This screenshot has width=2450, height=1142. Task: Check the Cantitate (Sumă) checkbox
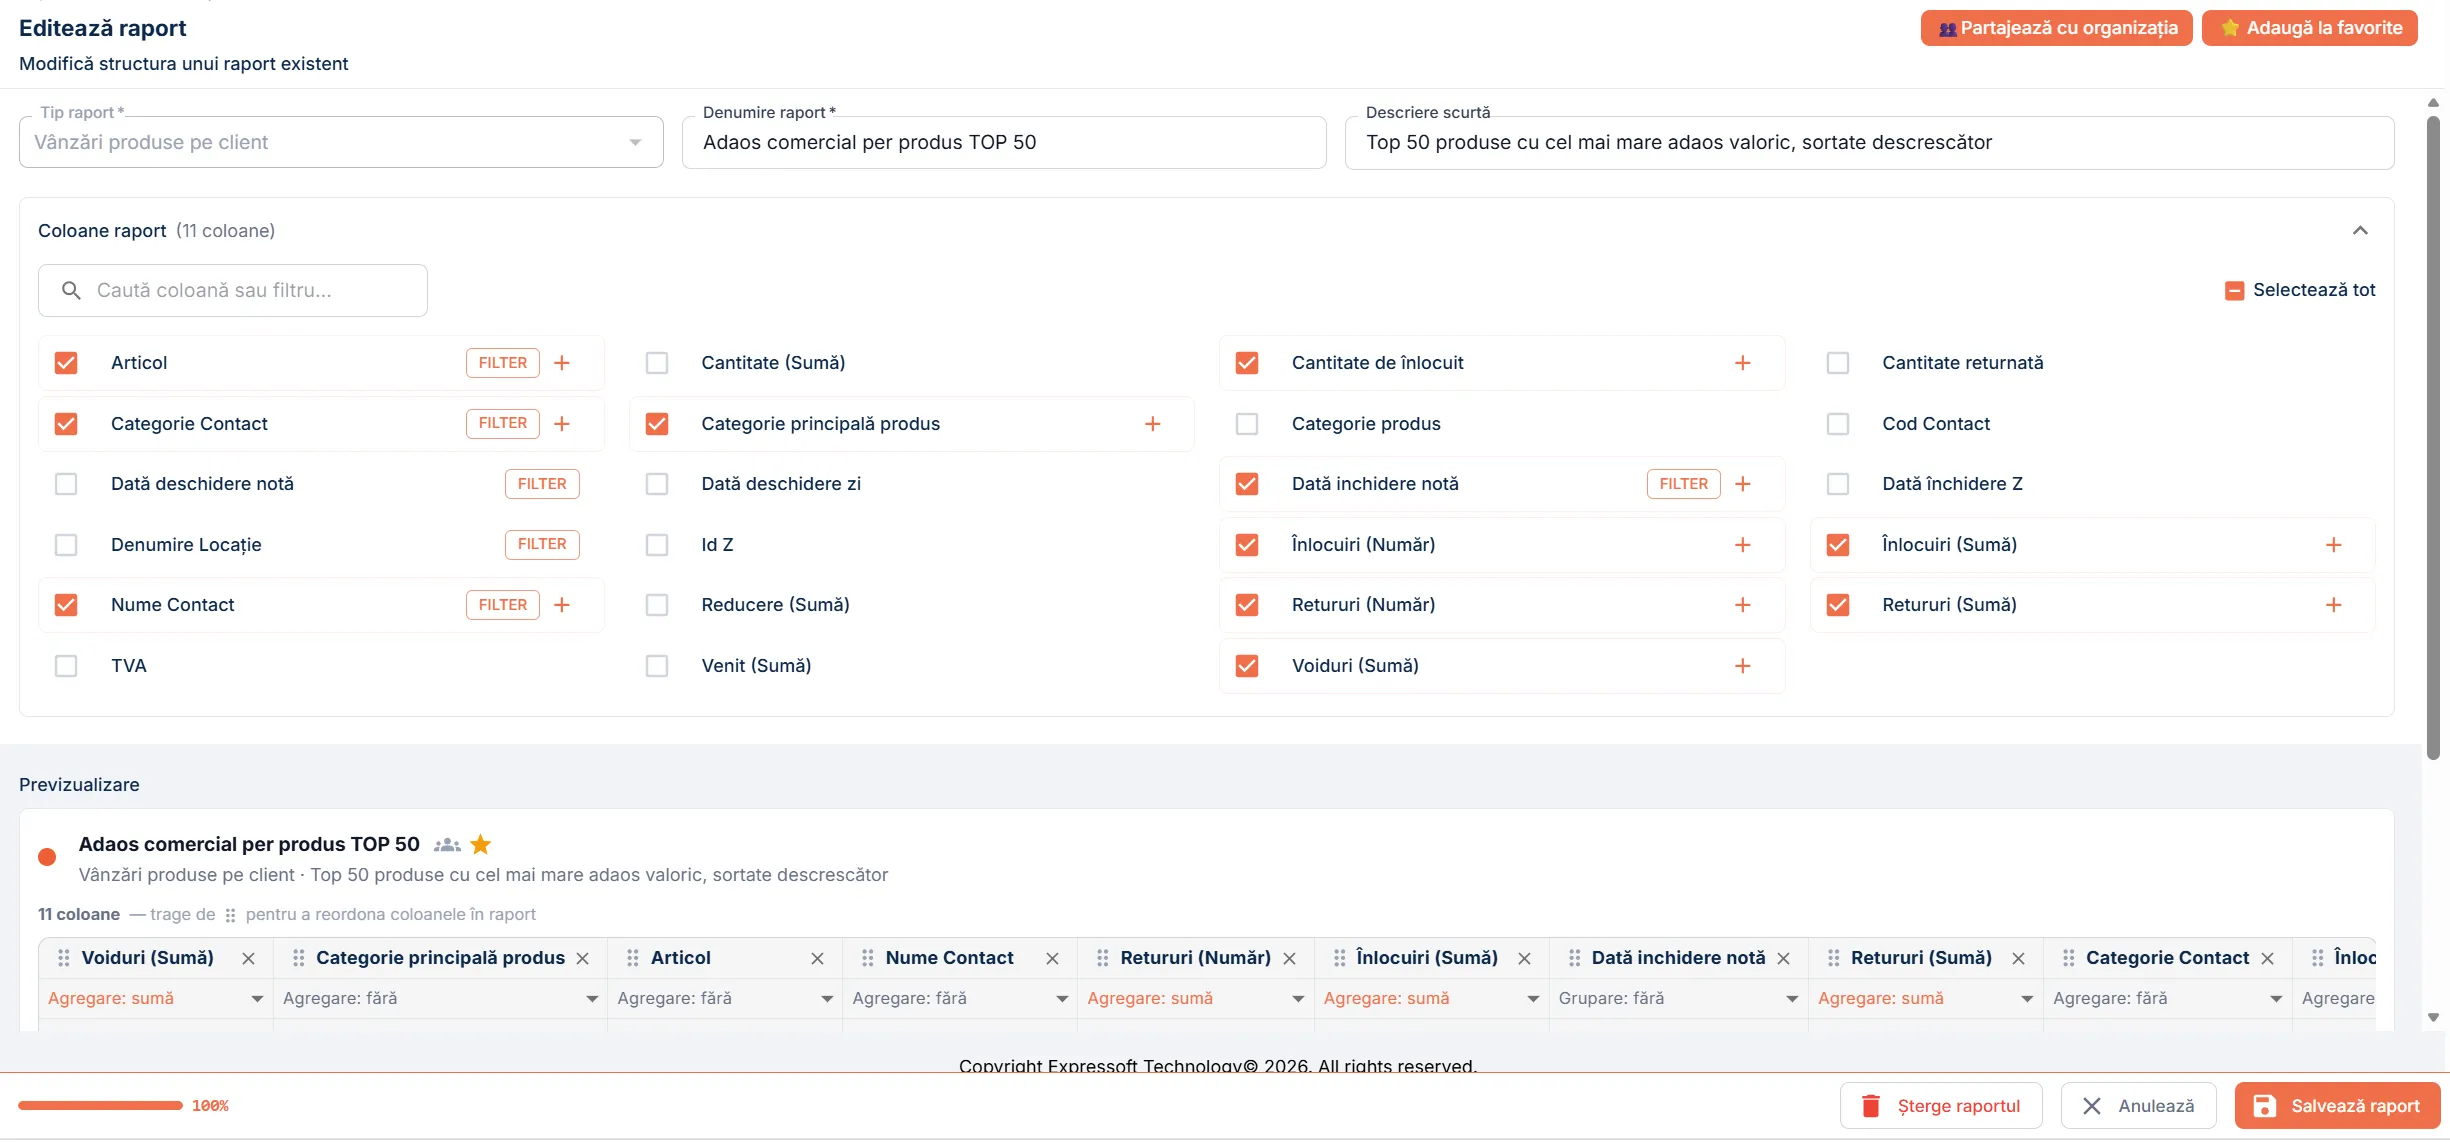coord(657,363)
